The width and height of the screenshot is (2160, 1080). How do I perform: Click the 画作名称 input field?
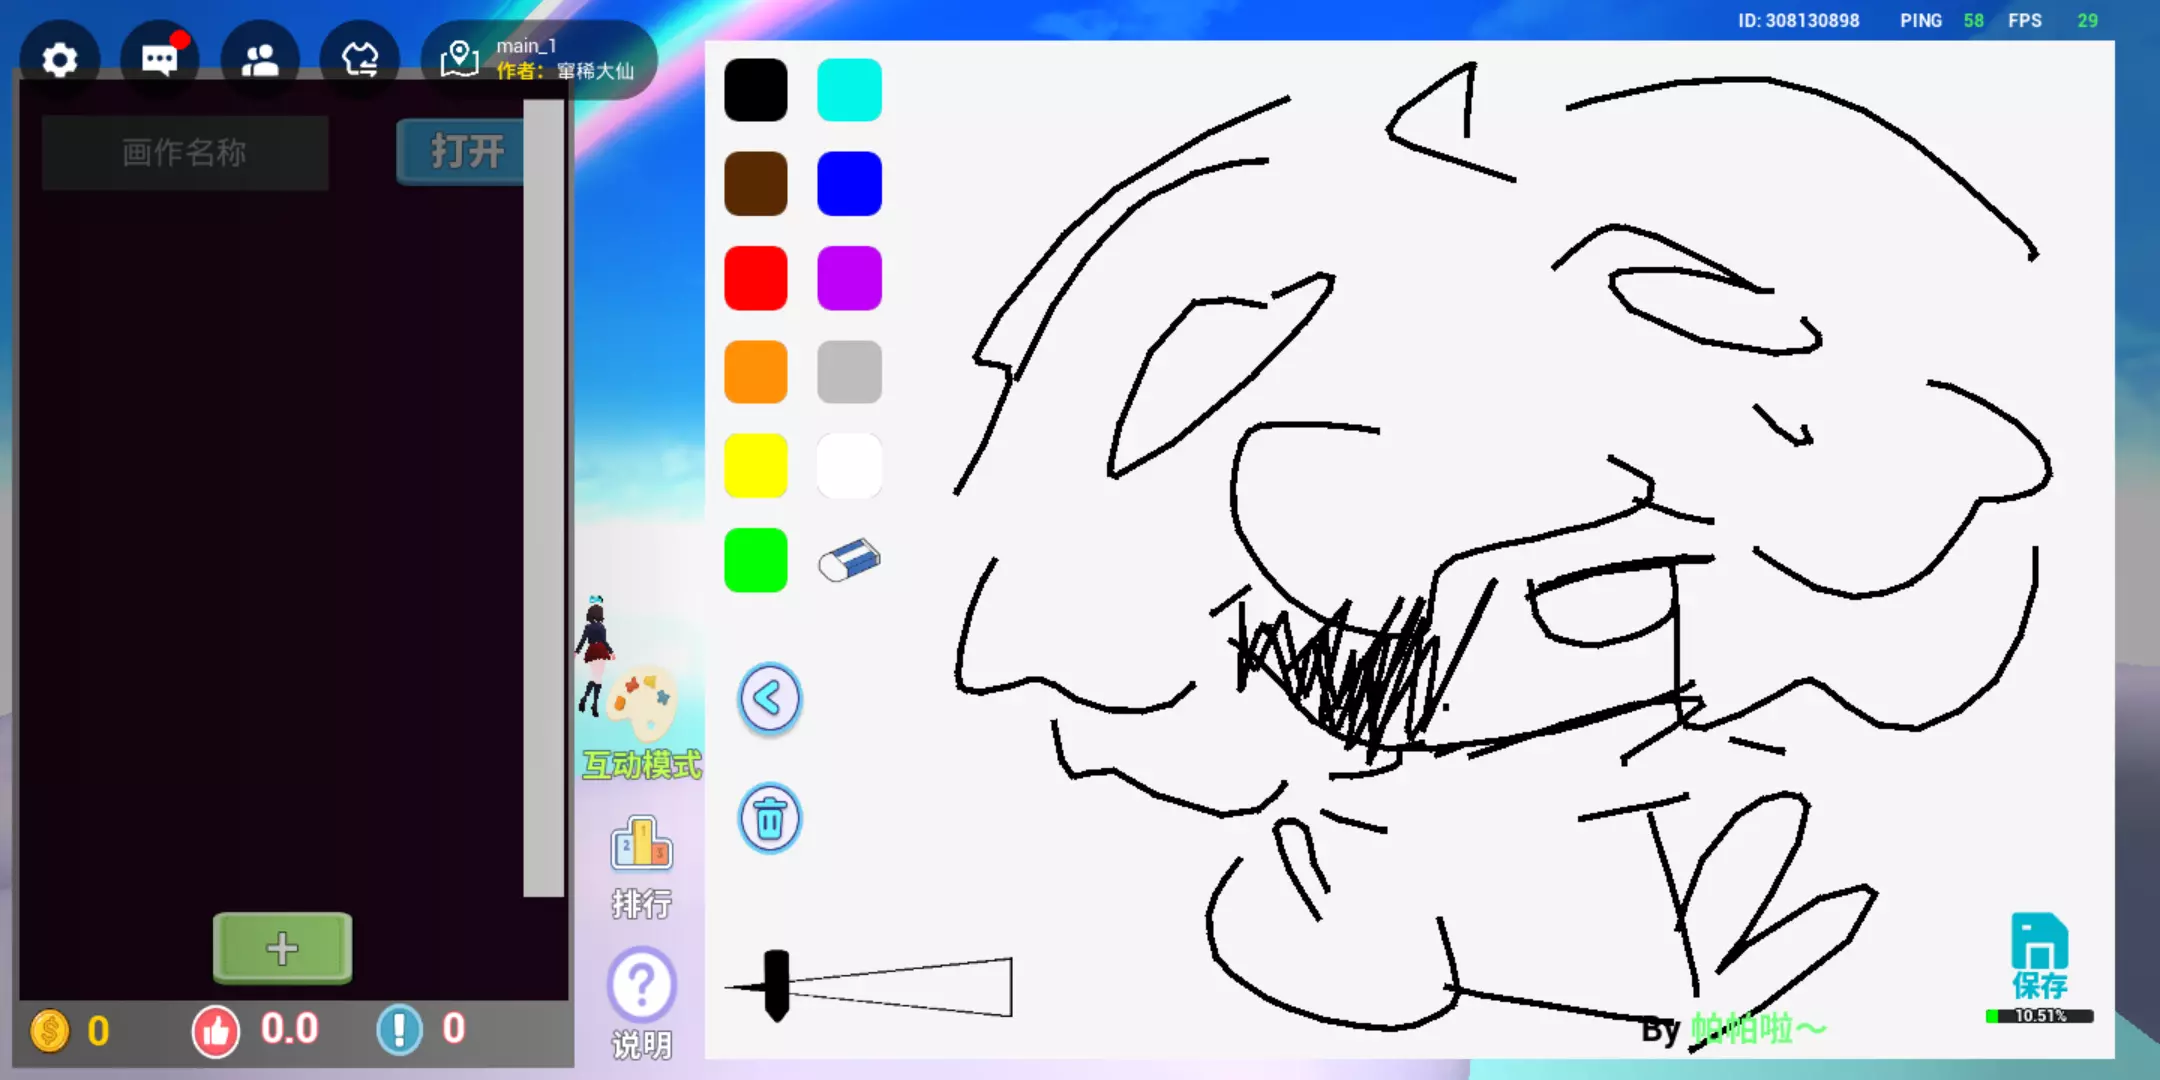pyautogui.click(x=185, y=152)
